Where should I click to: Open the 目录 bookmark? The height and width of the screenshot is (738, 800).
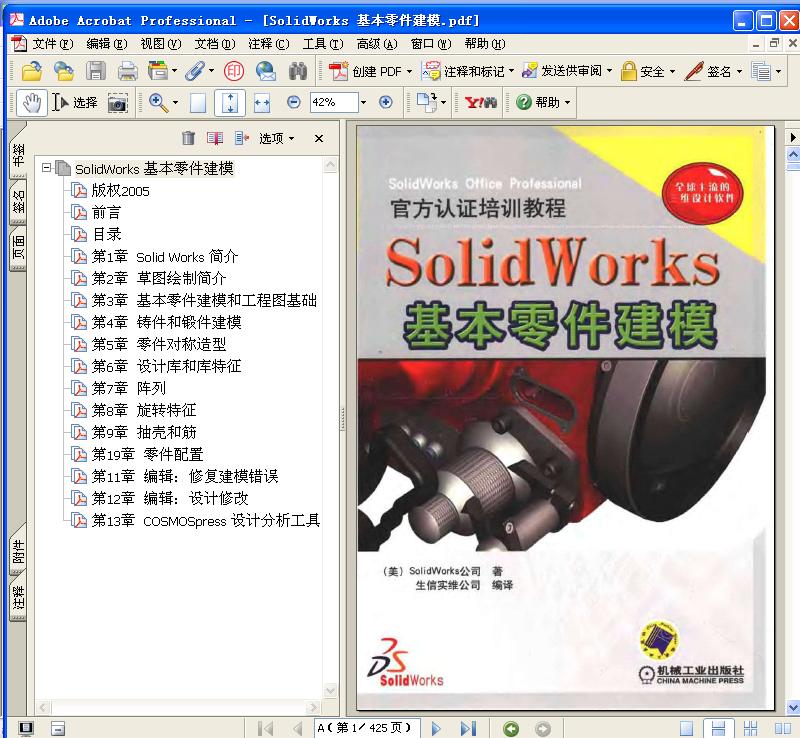point(107,234)
